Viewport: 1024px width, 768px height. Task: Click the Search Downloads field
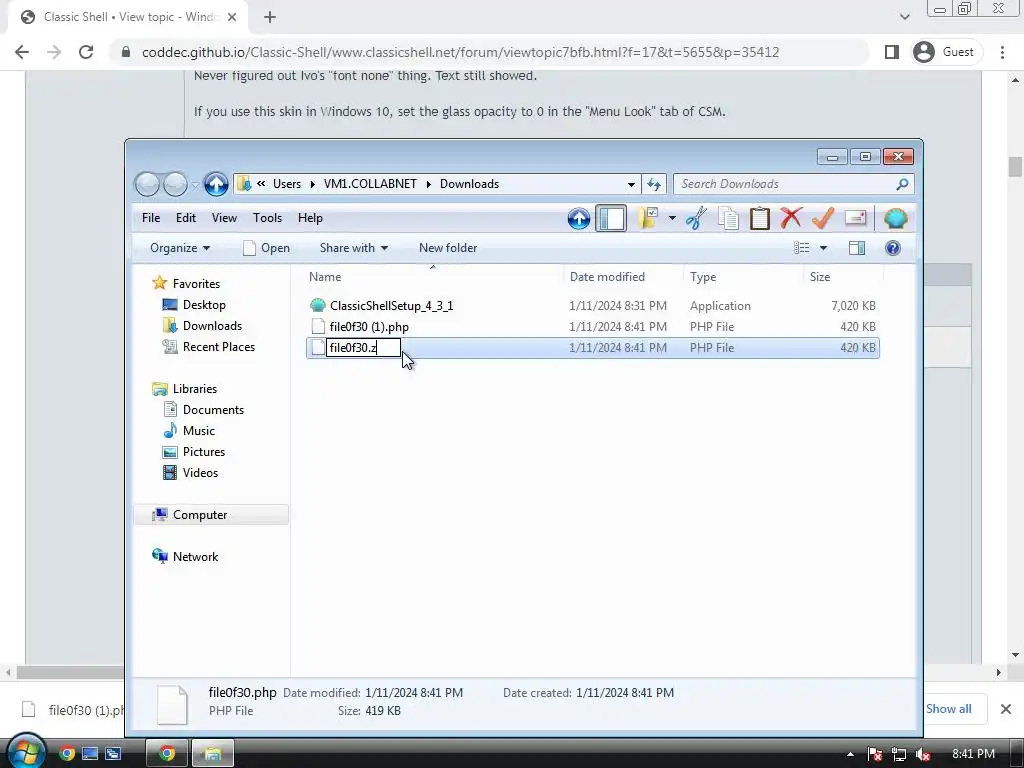click(793, 184)
